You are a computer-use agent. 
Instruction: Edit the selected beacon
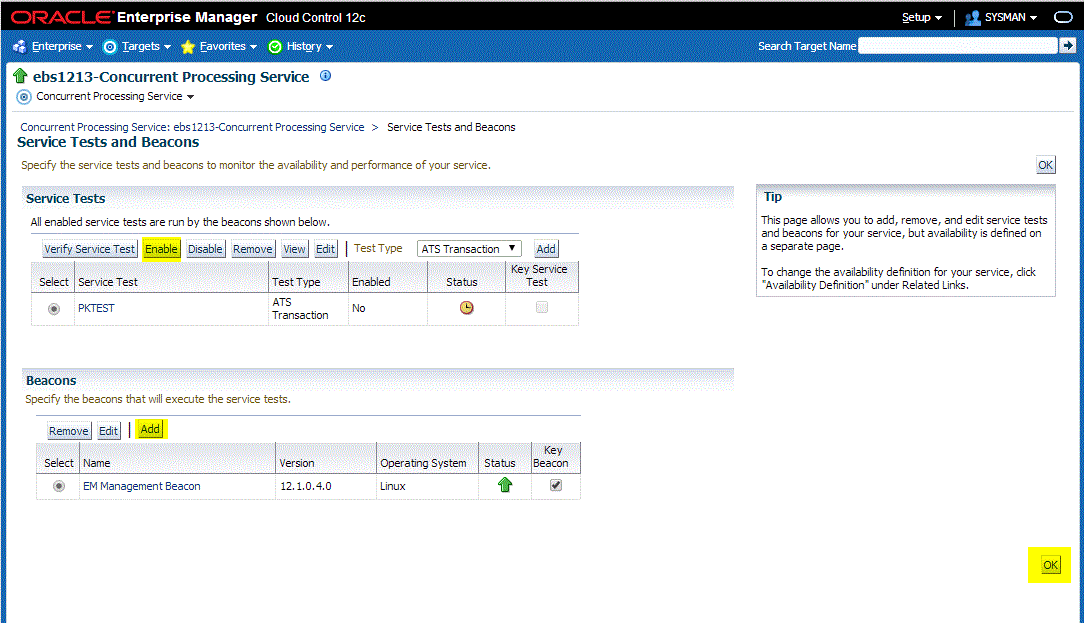pyautogui.click(x=108, y=431)
